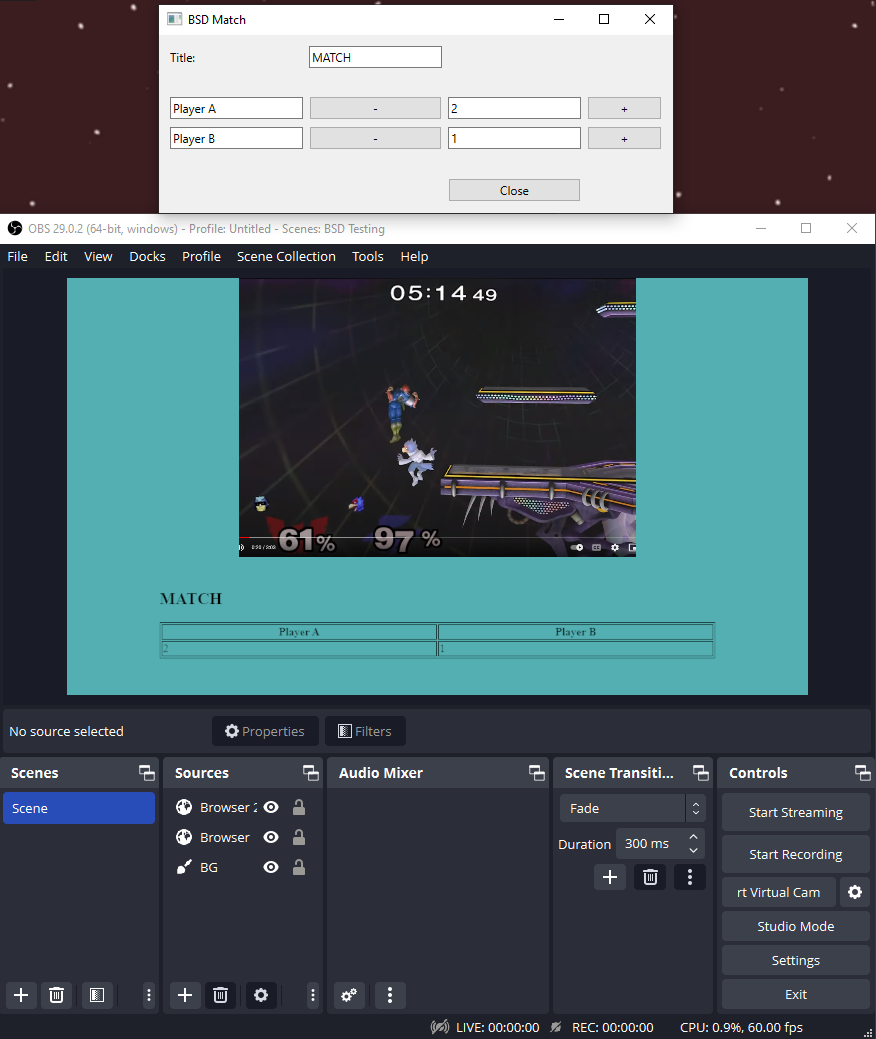Image resolution: width=876 pixels, height=1039 pixels.
Task: Toggle lock on Browser source
Action: point(299,837)
